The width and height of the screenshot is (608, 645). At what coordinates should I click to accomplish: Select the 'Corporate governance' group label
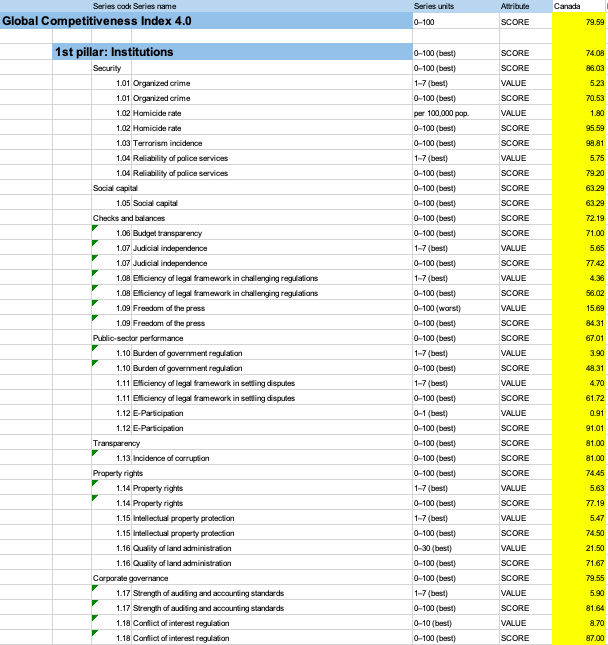click(x=130, y=578)
